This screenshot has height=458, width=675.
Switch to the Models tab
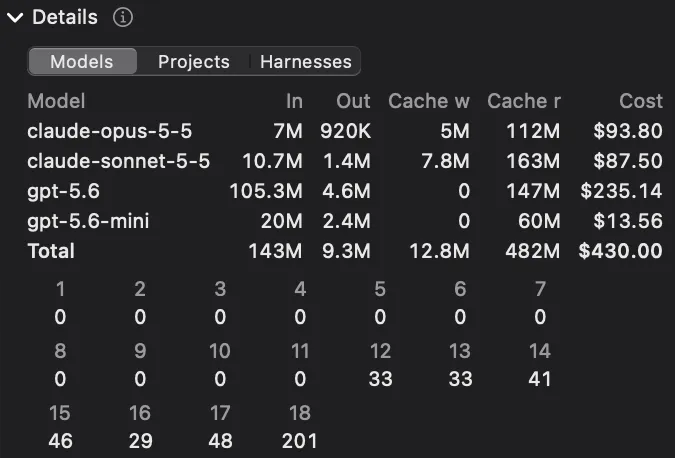click(82, 62)
